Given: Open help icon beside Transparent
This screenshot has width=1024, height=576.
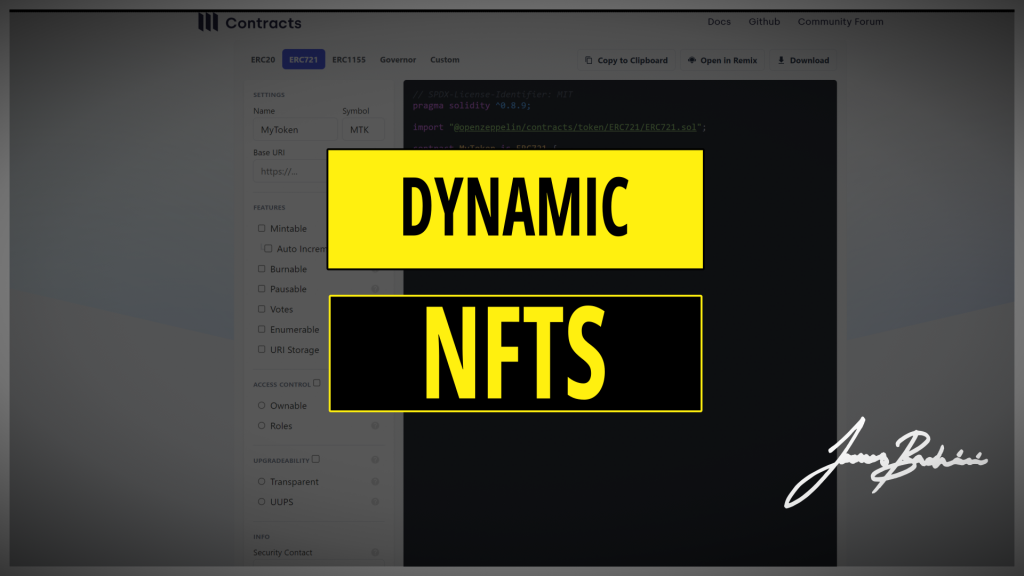Looking at the screenshot, I should click(375, 481).
